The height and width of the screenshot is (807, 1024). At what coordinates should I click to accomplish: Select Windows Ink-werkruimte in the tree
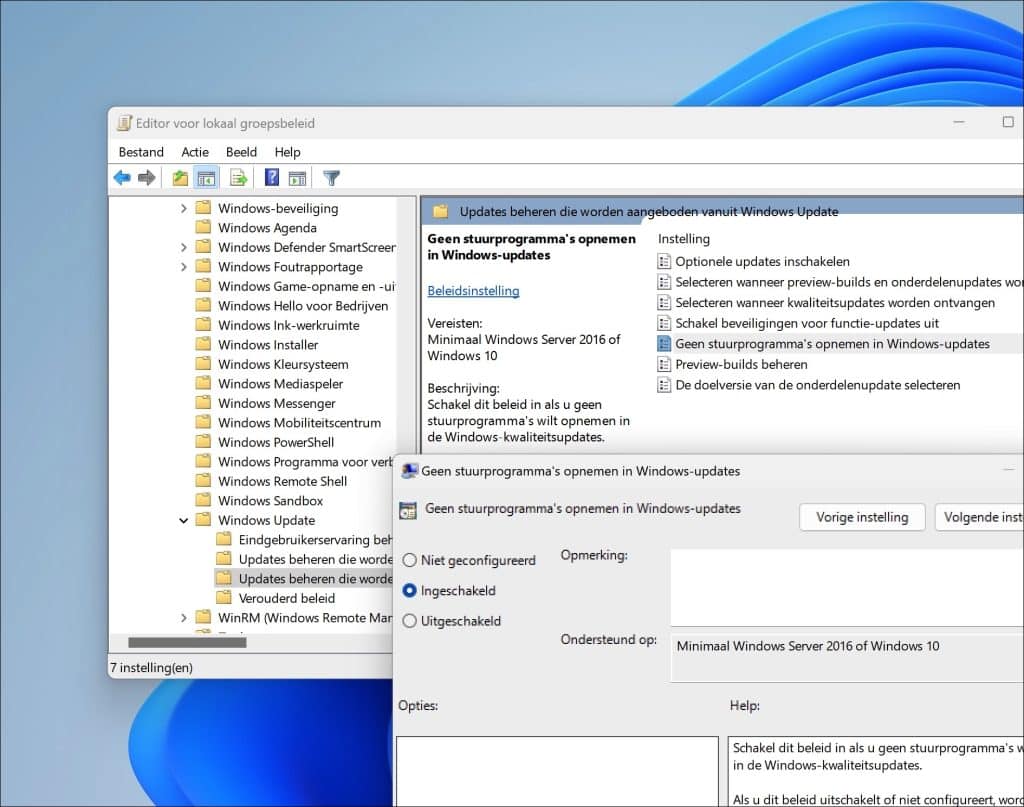tap(289, 325)
